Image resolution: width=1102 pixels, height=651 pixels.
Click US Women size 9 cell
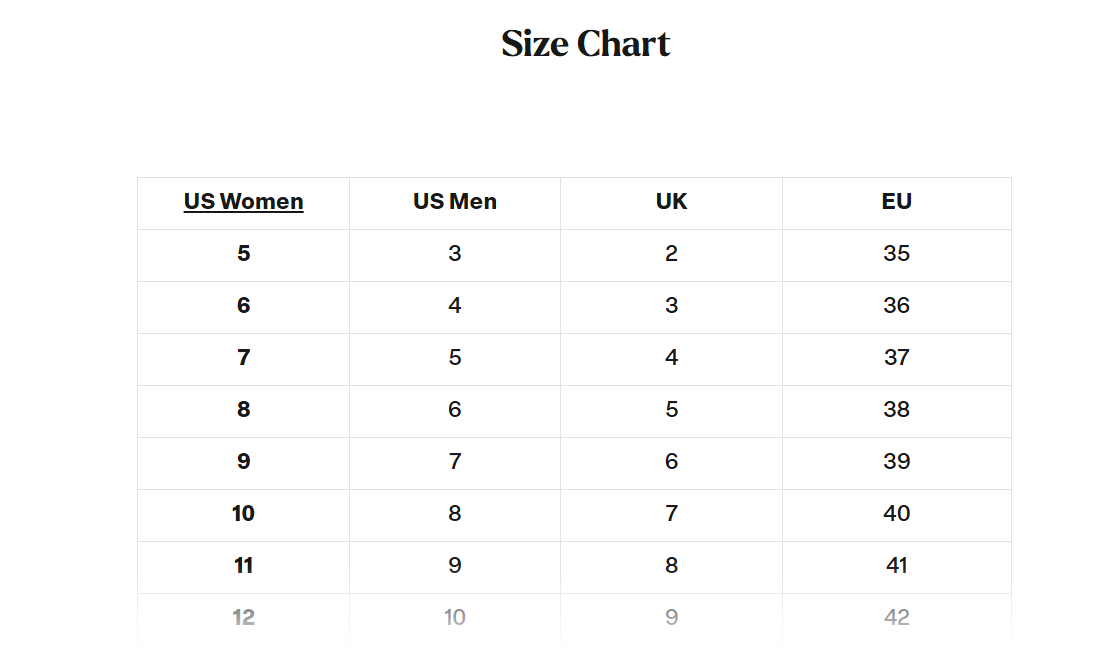(243, 462)
